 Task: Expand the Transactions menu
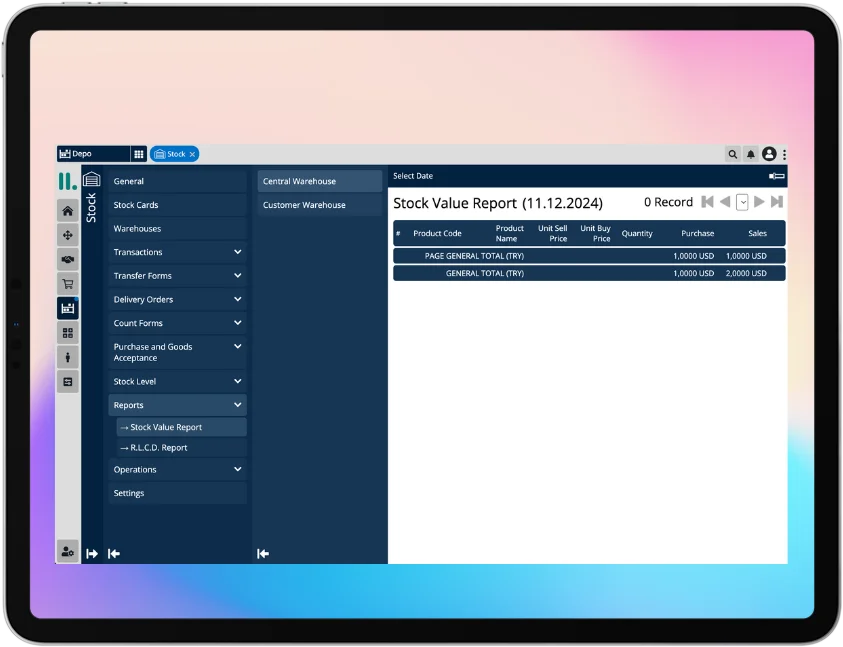pos(176,251)
